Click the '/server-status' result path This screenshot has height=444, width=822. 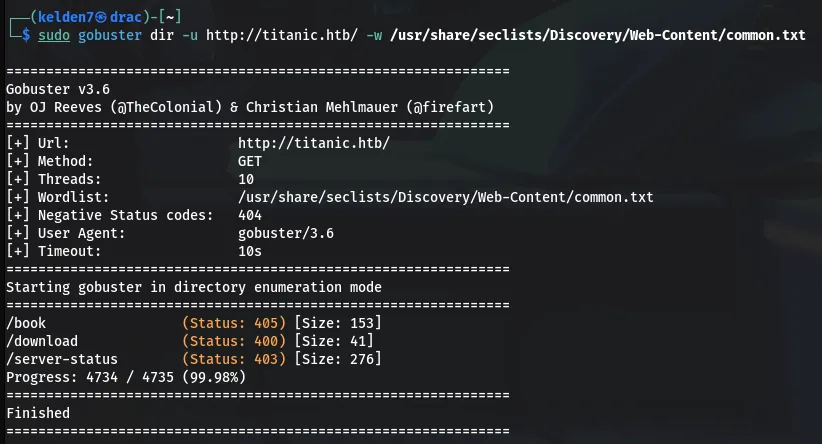(62, 359)
